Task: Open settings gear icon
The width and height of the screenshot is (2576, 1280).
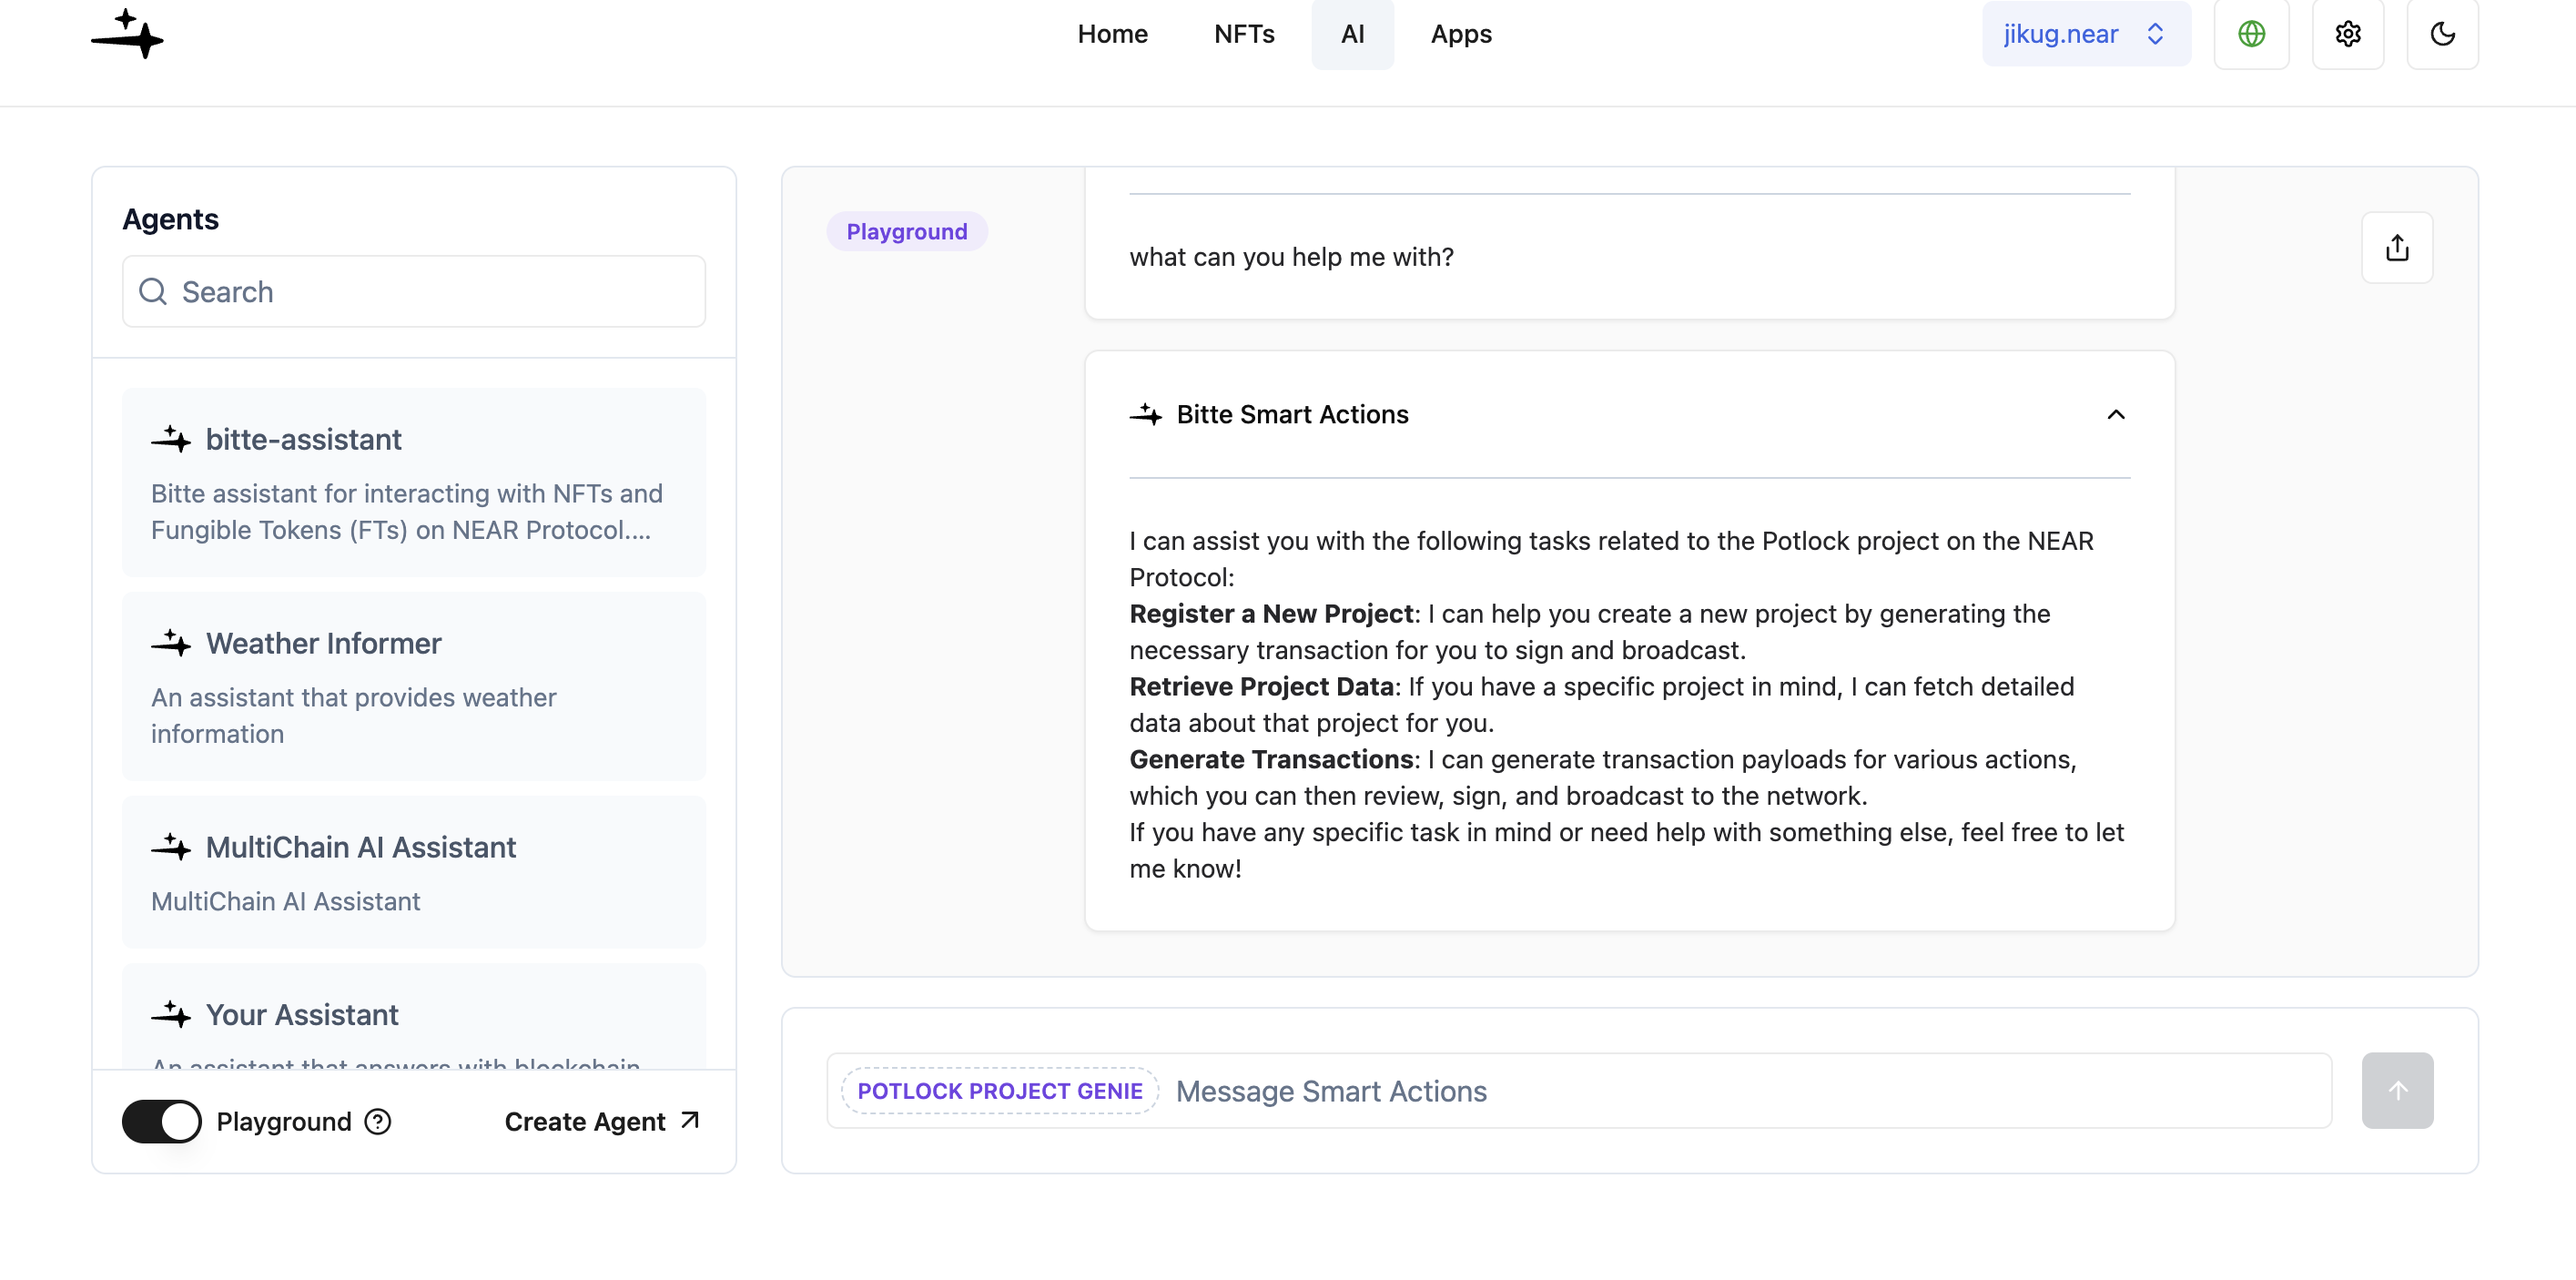Action: 2347,34
